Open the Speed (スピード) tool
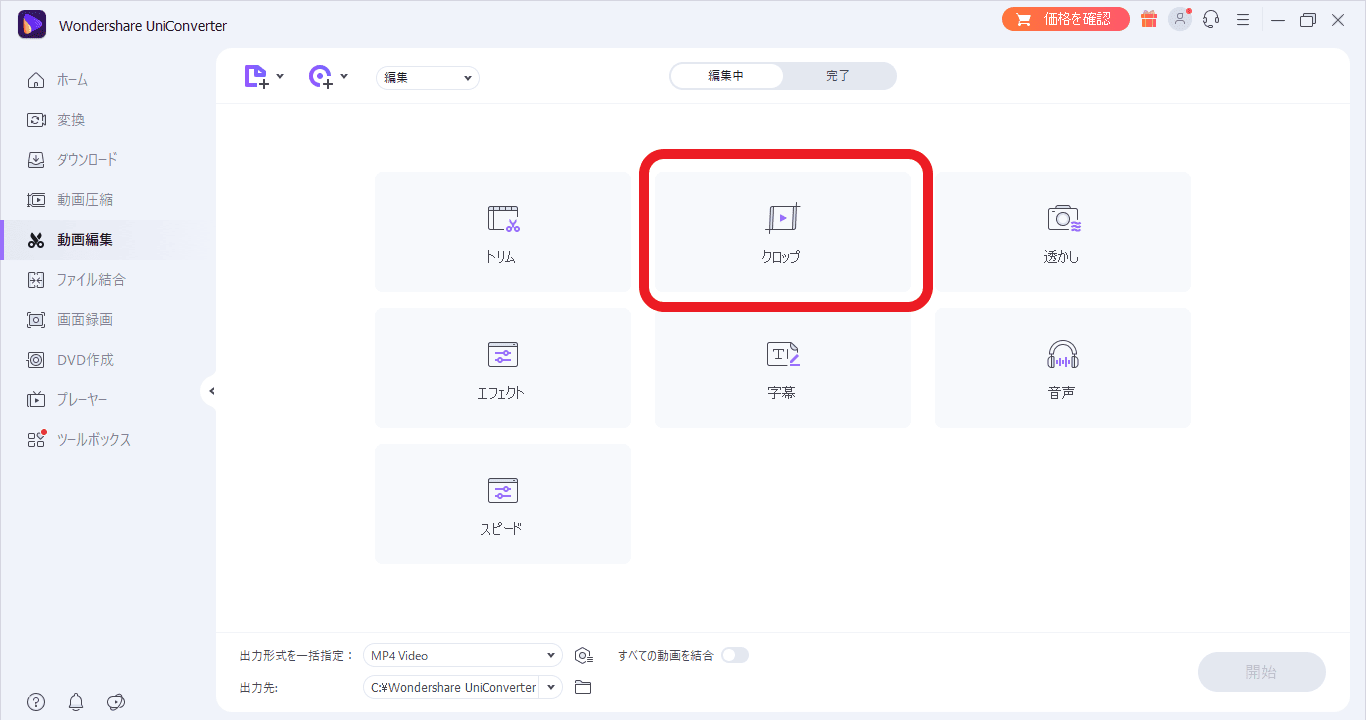This screenshot has height=720, width=1366. tap(502, 504)
